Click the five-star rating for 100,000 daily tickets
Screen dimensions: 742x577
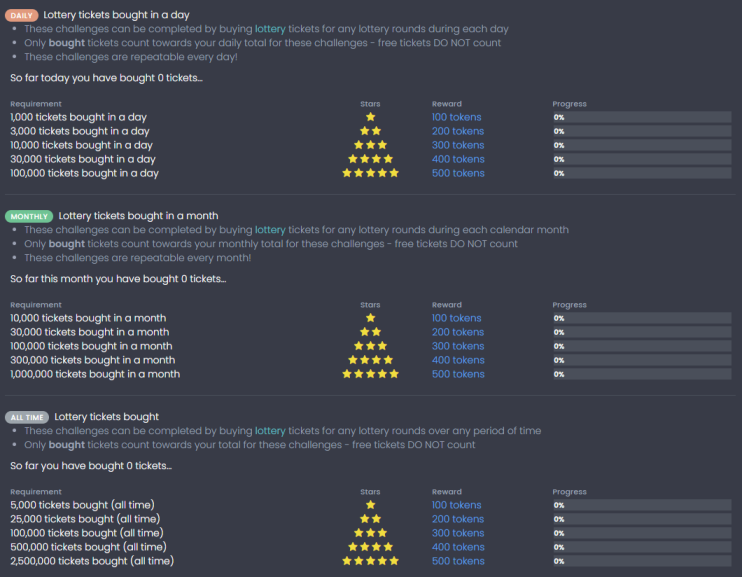[x=371, y=173]
